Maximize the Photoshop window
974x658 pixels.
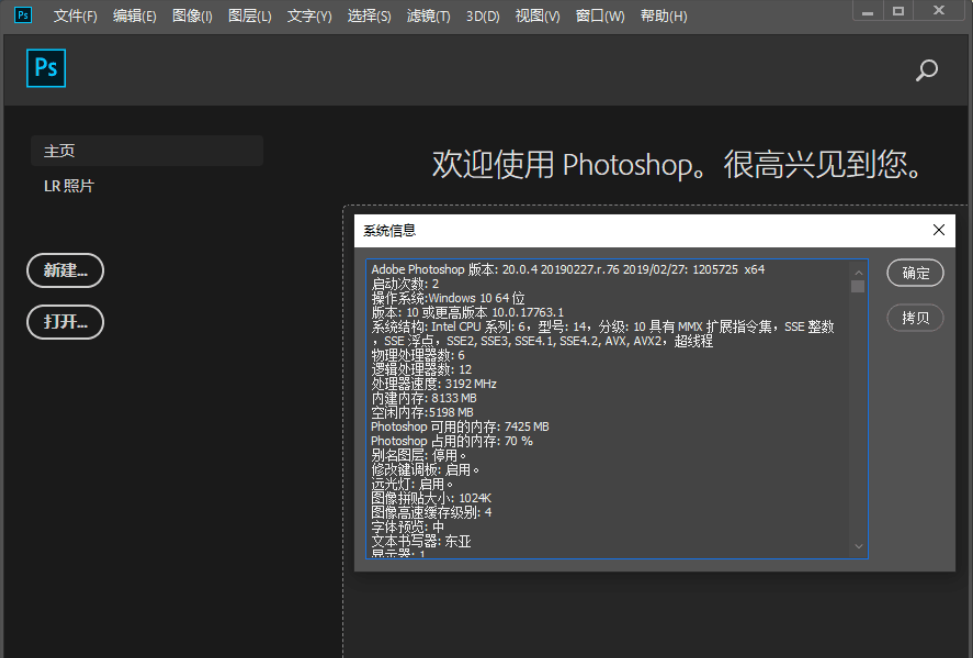pyautogui.click(x=898, y=11)
